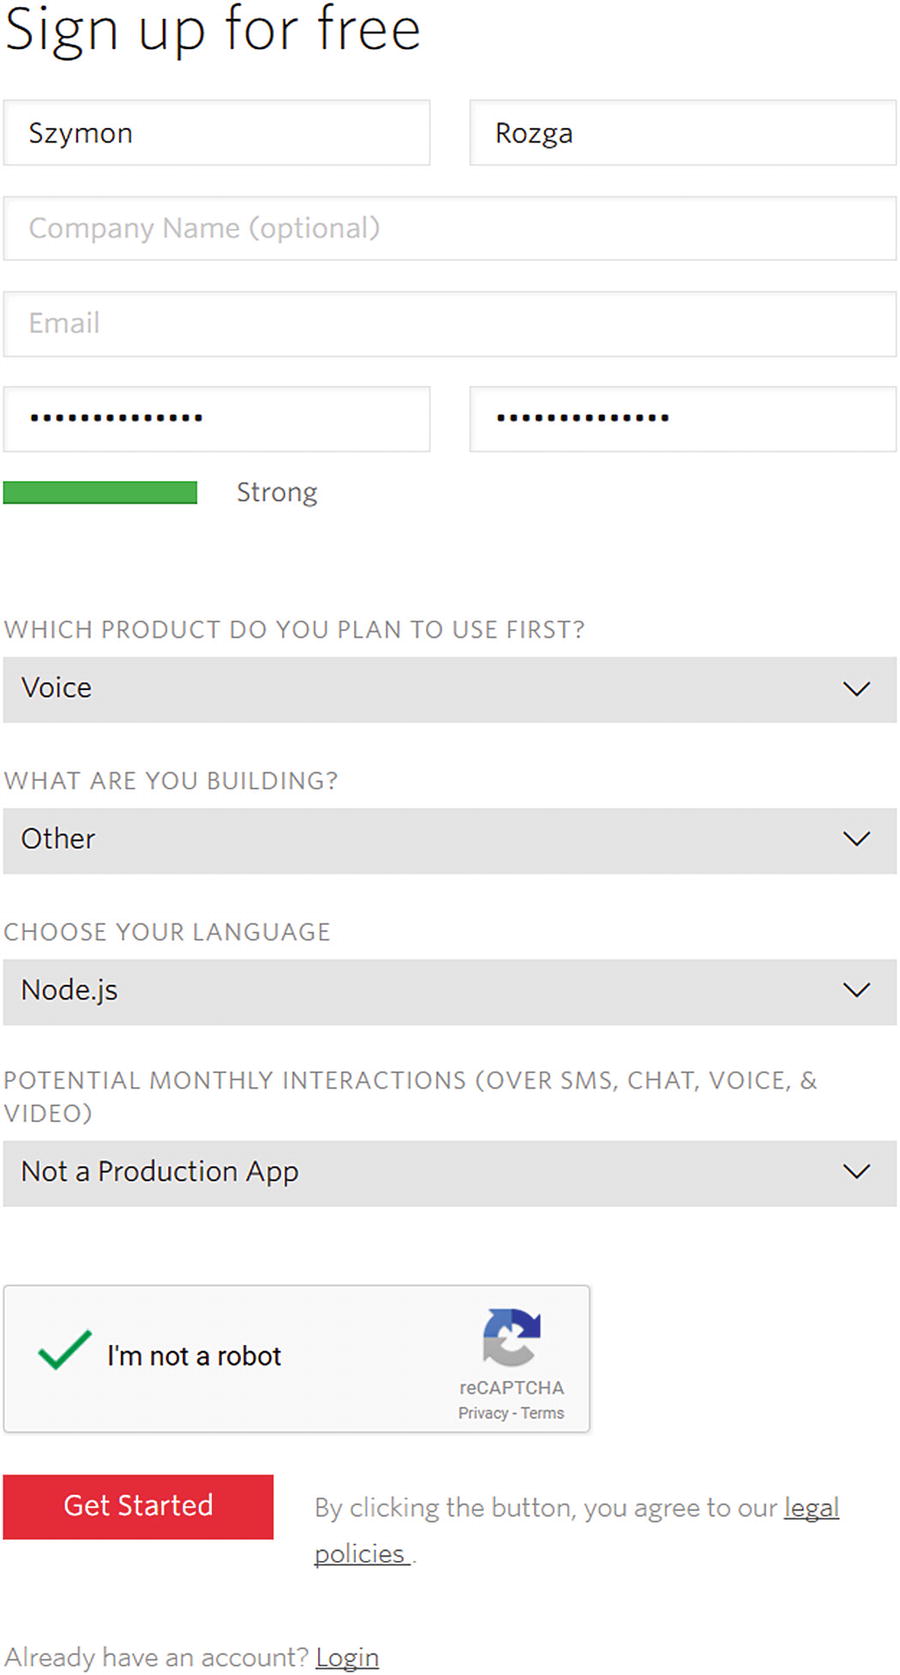The width and height of the screenshot is (900, 1675).
Task: Focus the Company Name optional field
Action: [x=449, y=229]
